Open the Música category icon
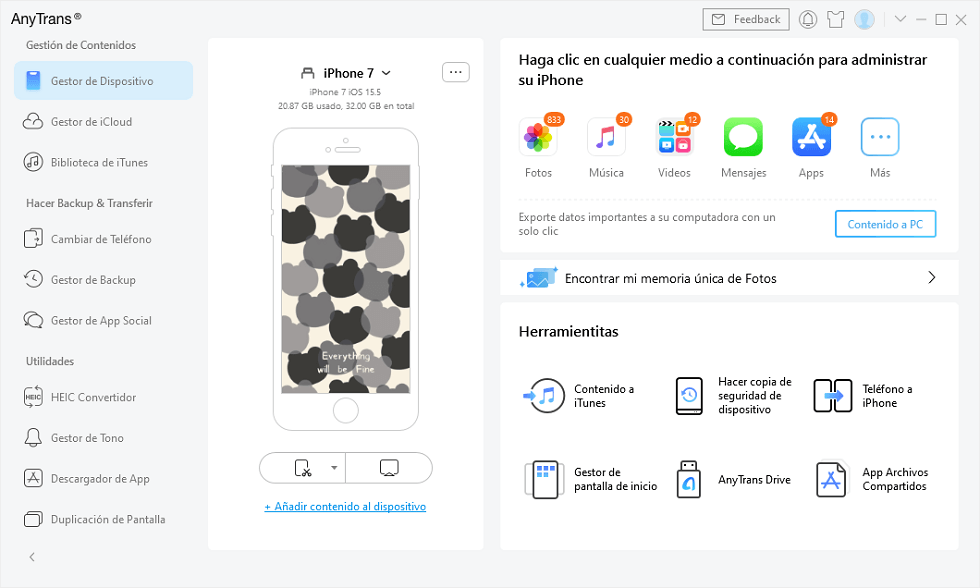This screenshot has height=588, width=980. [x=606, y=137]
